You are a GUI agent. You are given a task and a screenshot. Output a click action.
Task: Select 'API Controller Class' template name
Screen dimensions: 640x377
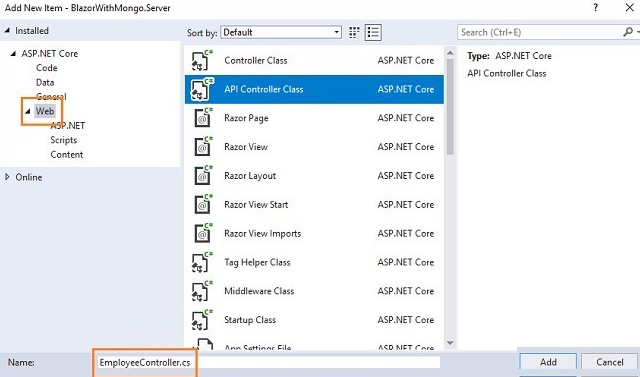point(264,89)
